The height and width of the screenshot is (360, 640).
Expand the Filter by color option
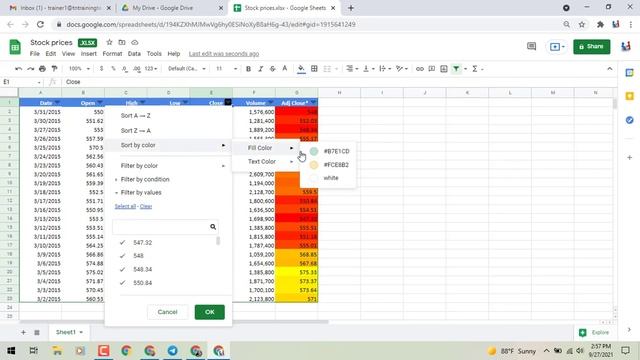pyautogui.click(x=169, y=166)
